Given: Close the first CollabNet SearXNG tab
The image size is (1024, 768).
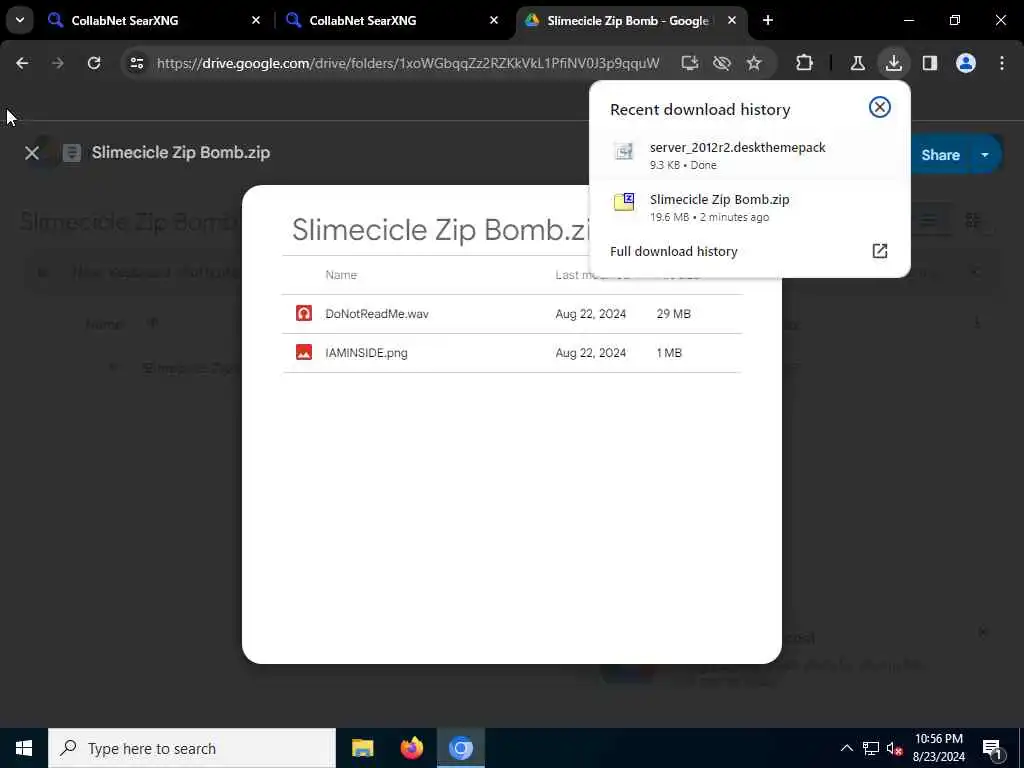Looking at the screenshot, I should coord(256,20).
